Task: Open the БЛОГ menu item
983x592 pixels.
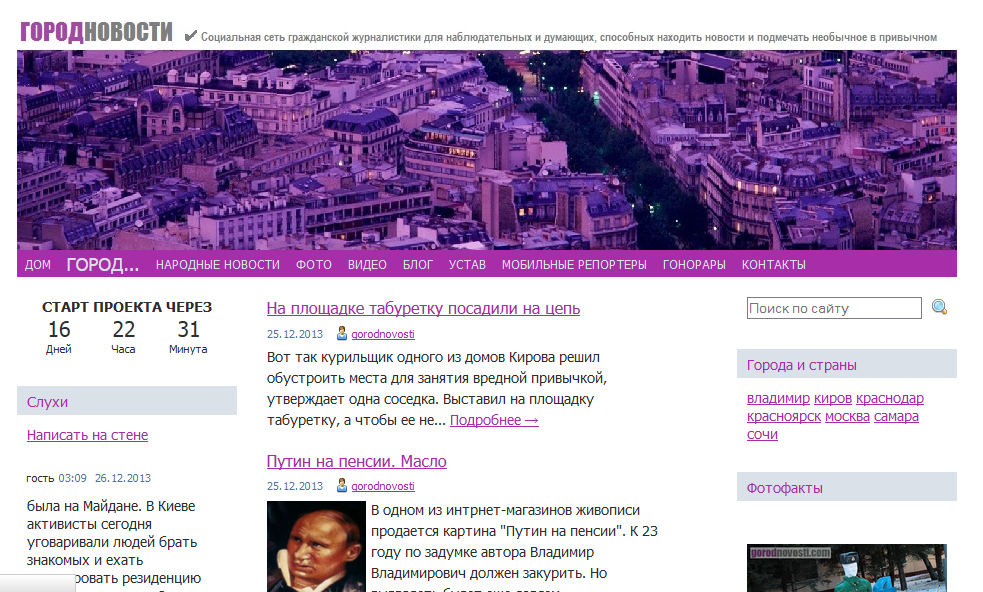Action: [418, 265]
